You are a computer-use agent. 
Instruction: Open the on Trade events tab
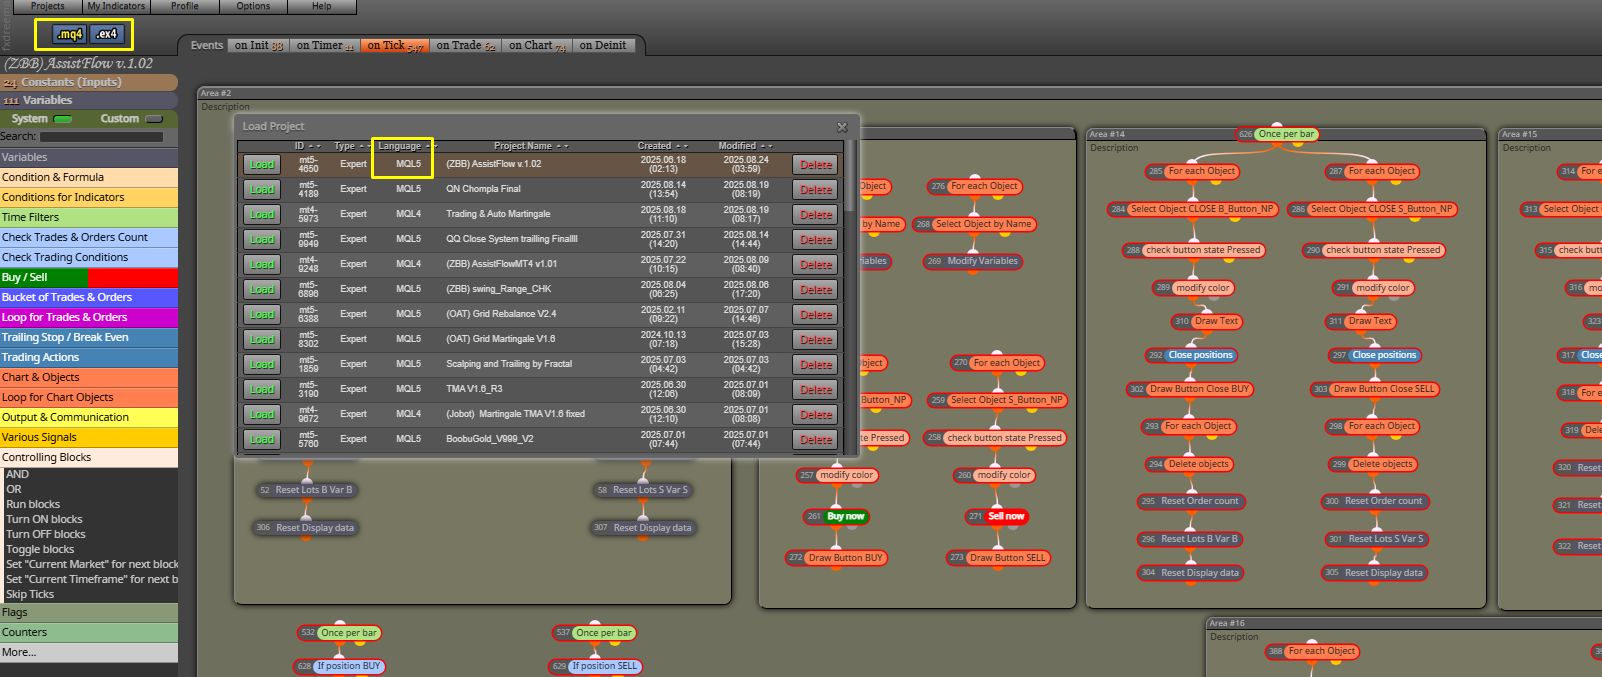[x=465, y=45]
